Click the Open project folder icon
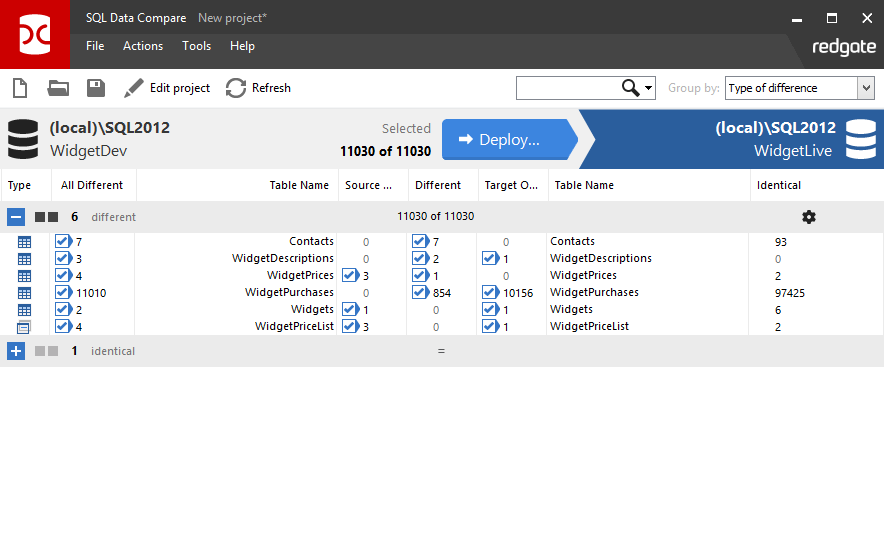This screenshot has height=554, width=884. point(58,88)
